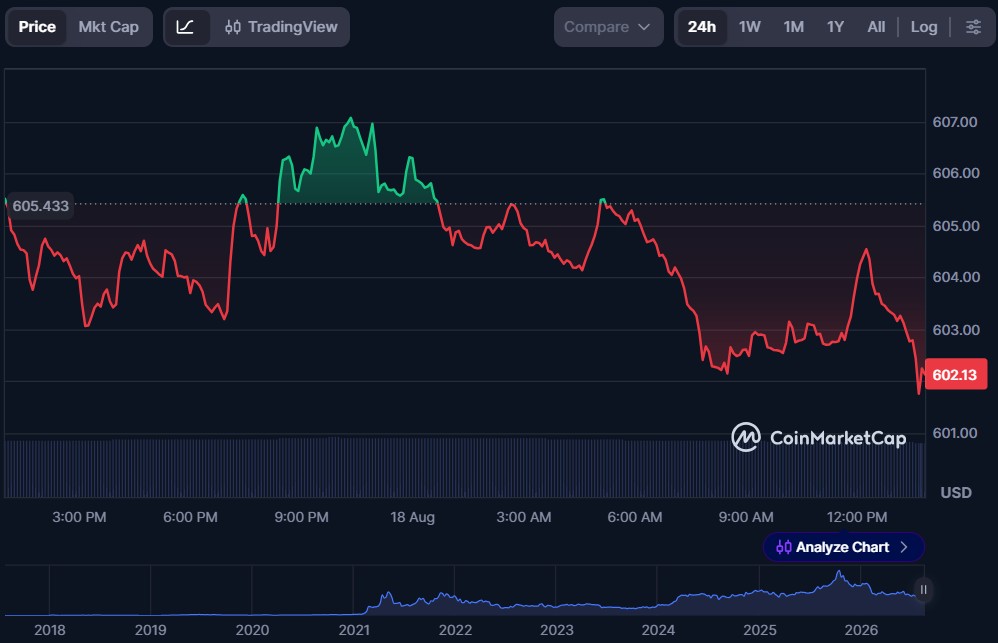998x643 pixels.
Task: Click the 3:00 AM time axis label
Action: 524,517
